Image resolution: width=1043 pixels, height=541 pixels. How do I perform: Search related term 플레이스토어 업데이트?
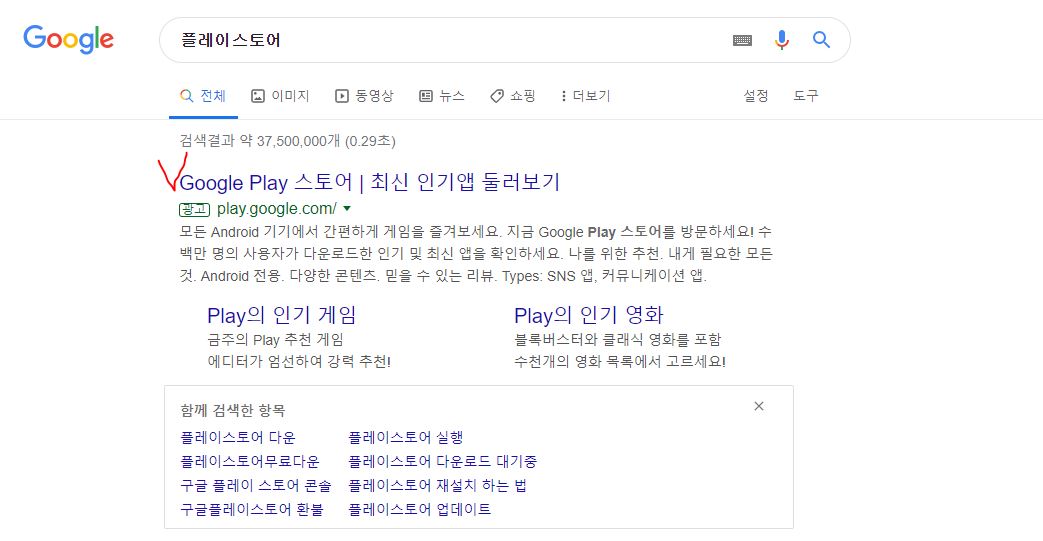tap(420, 510)
